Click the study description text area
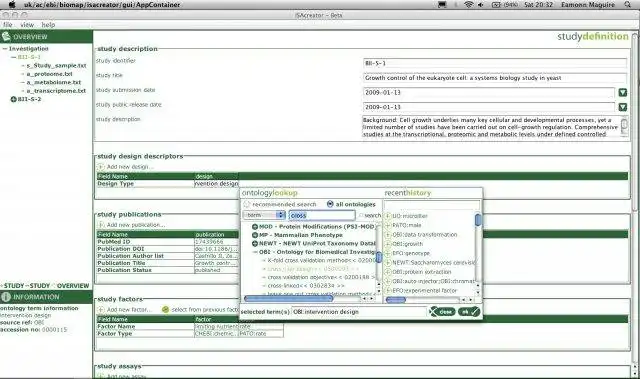Viewport: 640px width, 379px height. [x=491, y=127]
